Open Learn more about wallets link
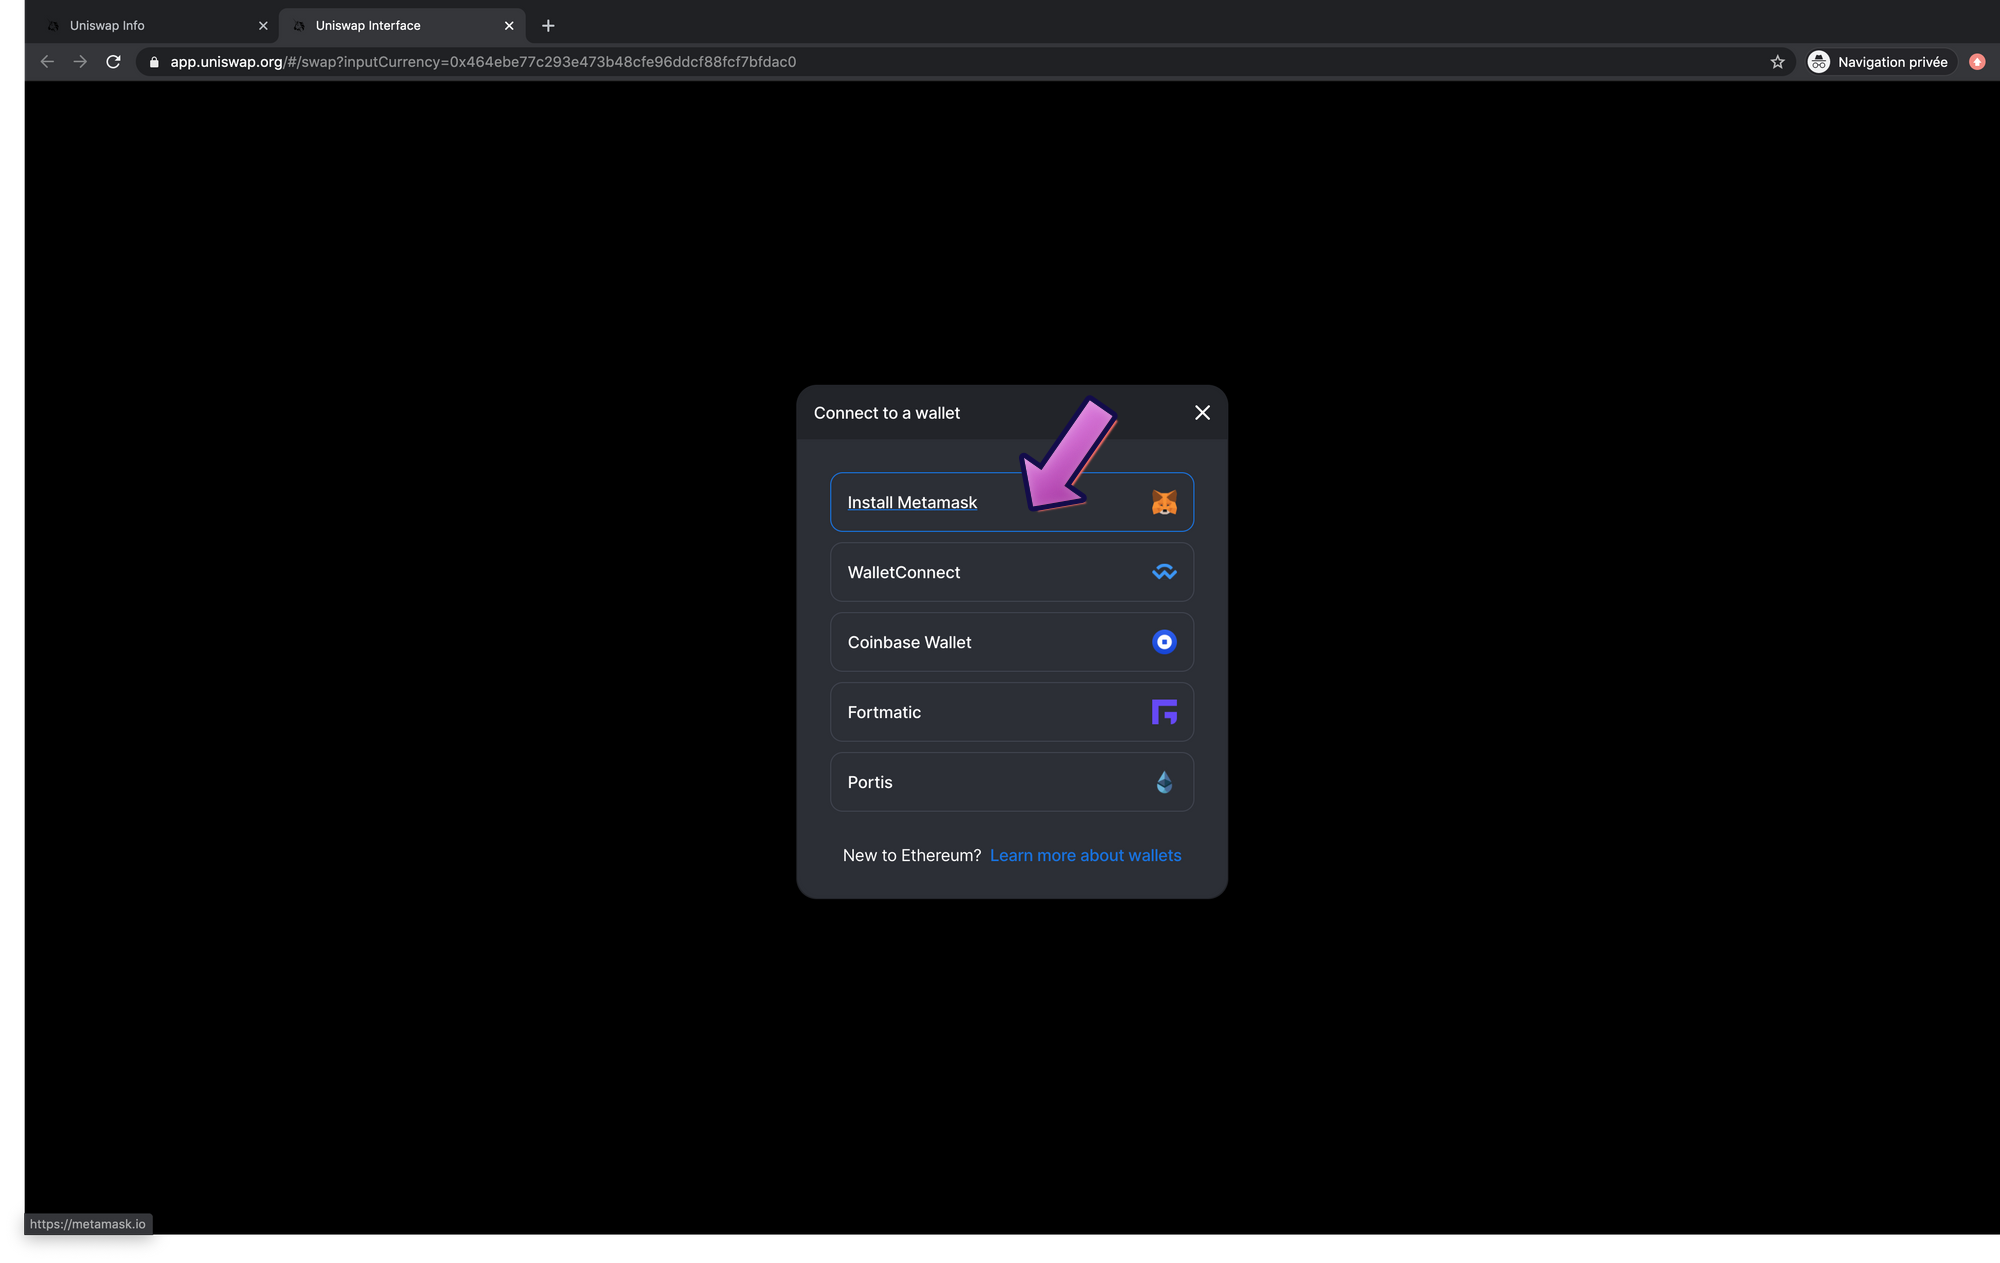2000x1263 pixels. (x=1085, y=855)
